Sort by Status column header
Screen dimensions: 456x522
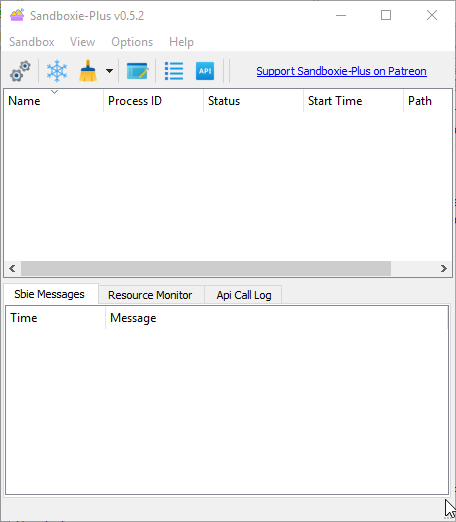click(253, 101)
